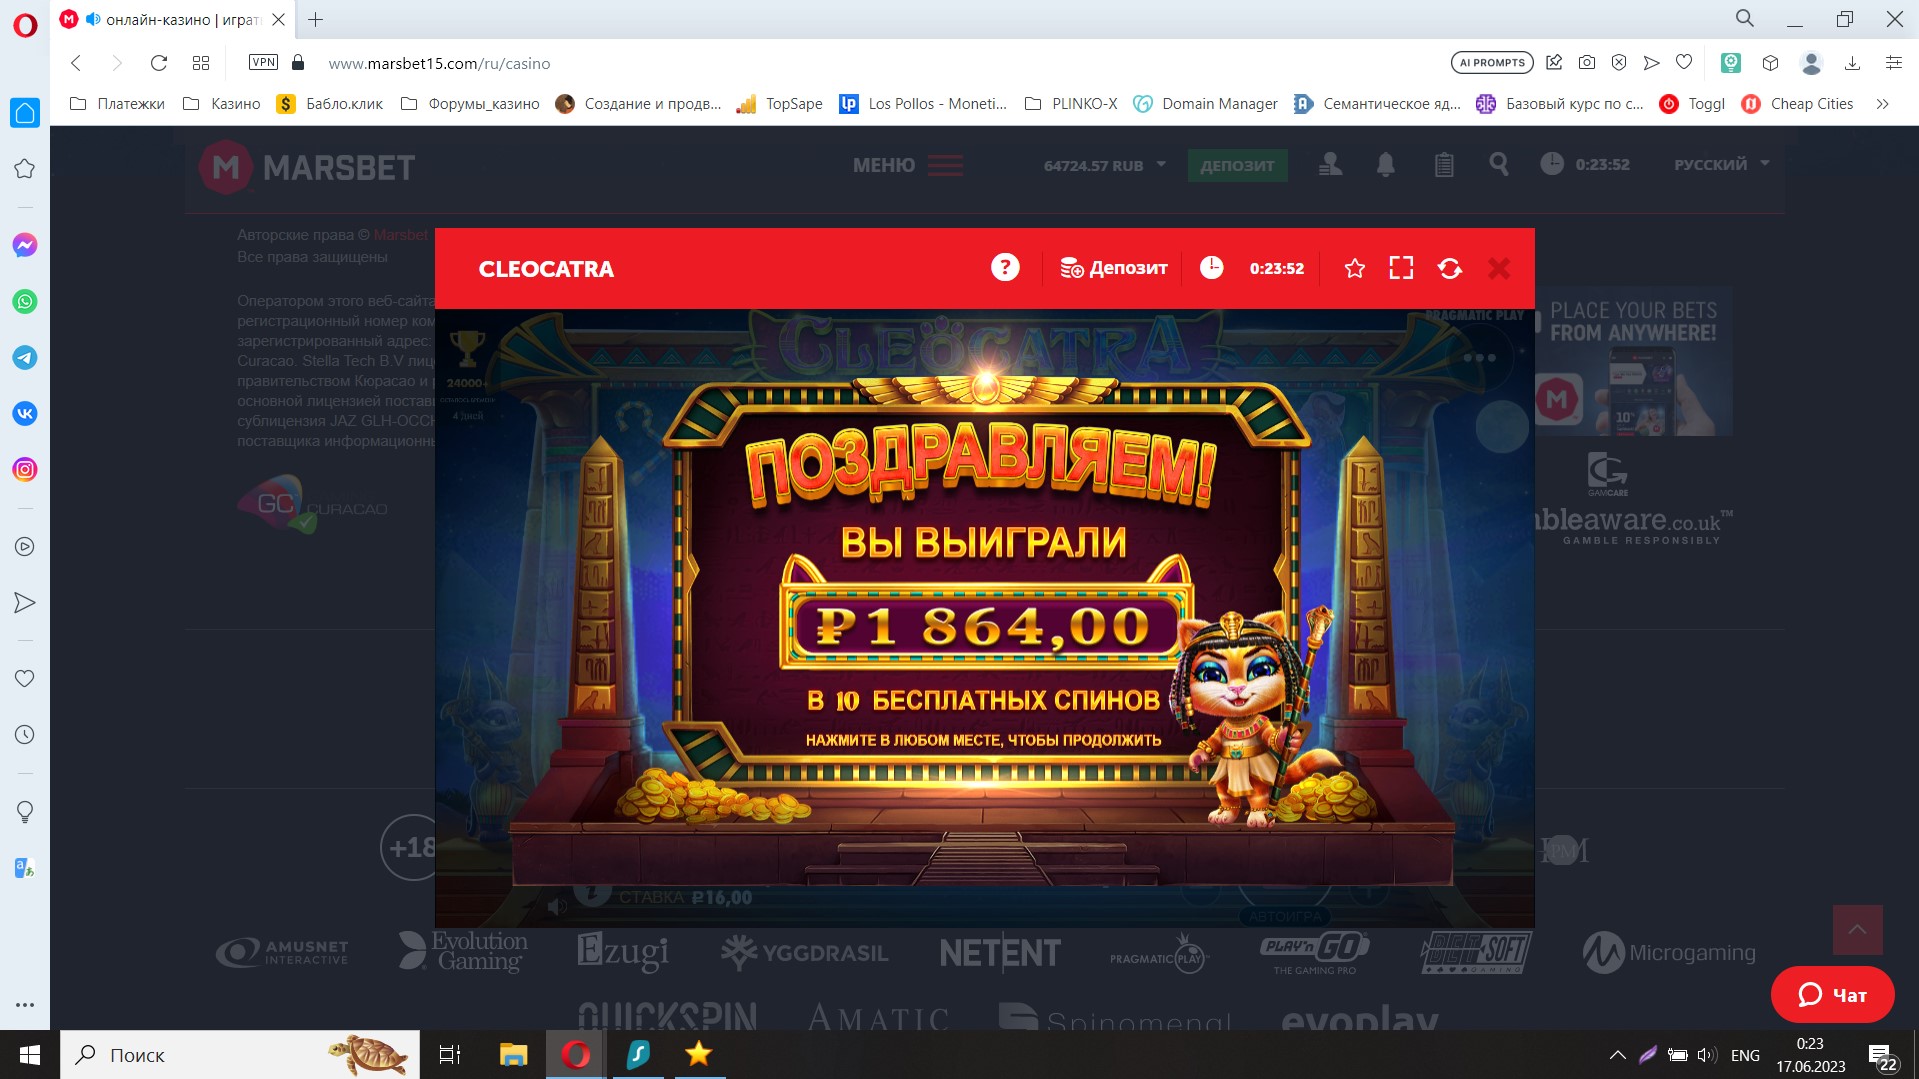1919x1079 pixels.
Task: Open Deposit from the game header
Action: (1113, 268)
